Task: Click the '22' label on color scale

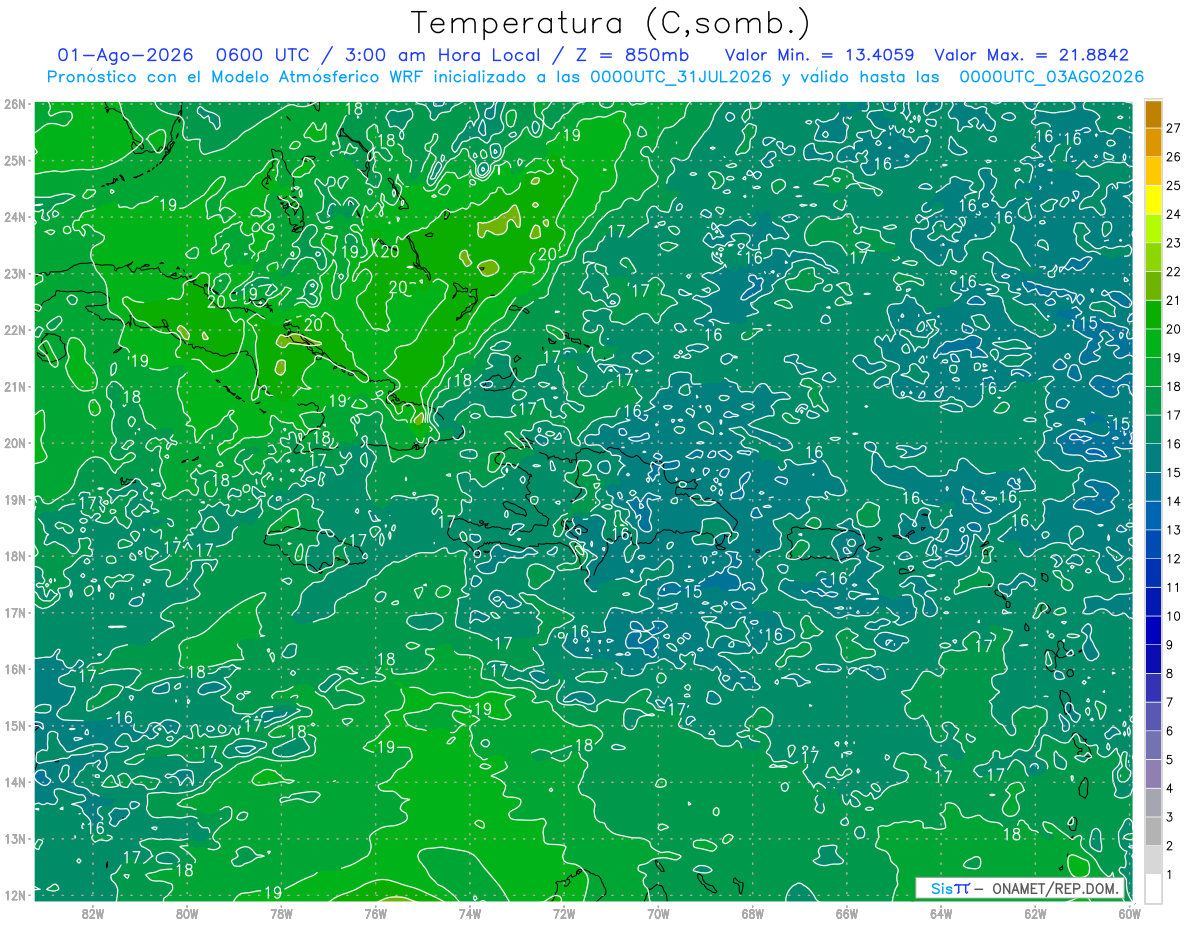Action: (1174, 272)
